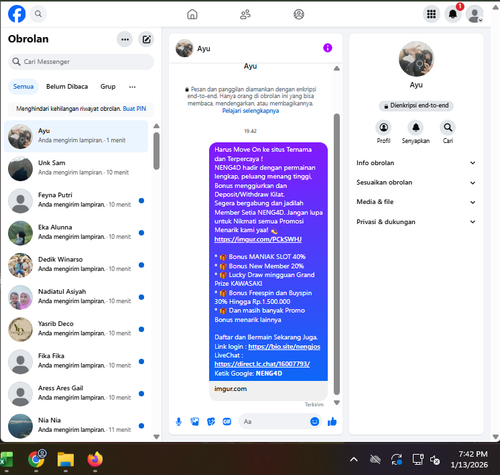
Task: Open the chat with Yasrib Deco
Action: [76, 329]
